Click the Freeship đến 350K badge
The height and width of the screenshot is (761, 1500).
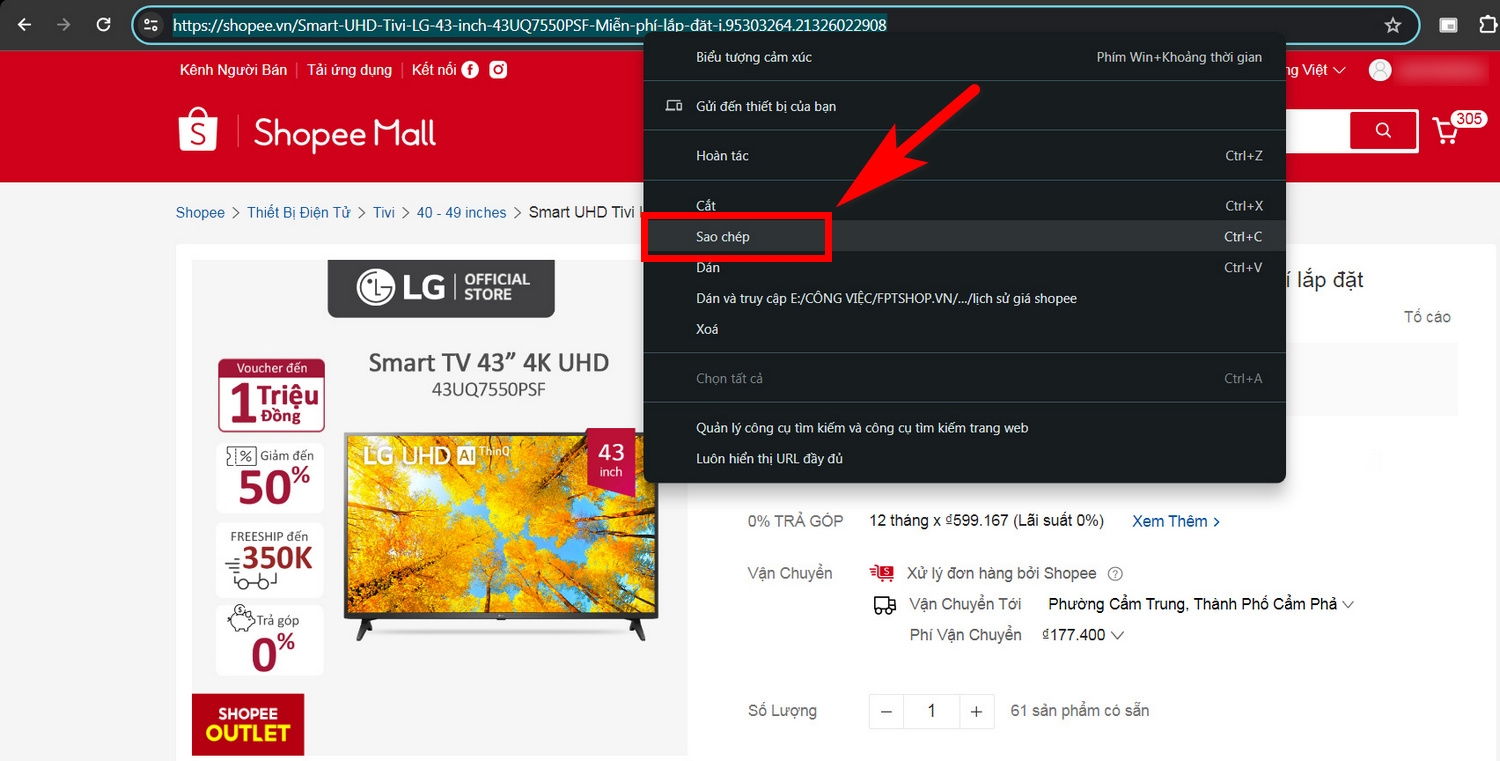click(271, 558)
